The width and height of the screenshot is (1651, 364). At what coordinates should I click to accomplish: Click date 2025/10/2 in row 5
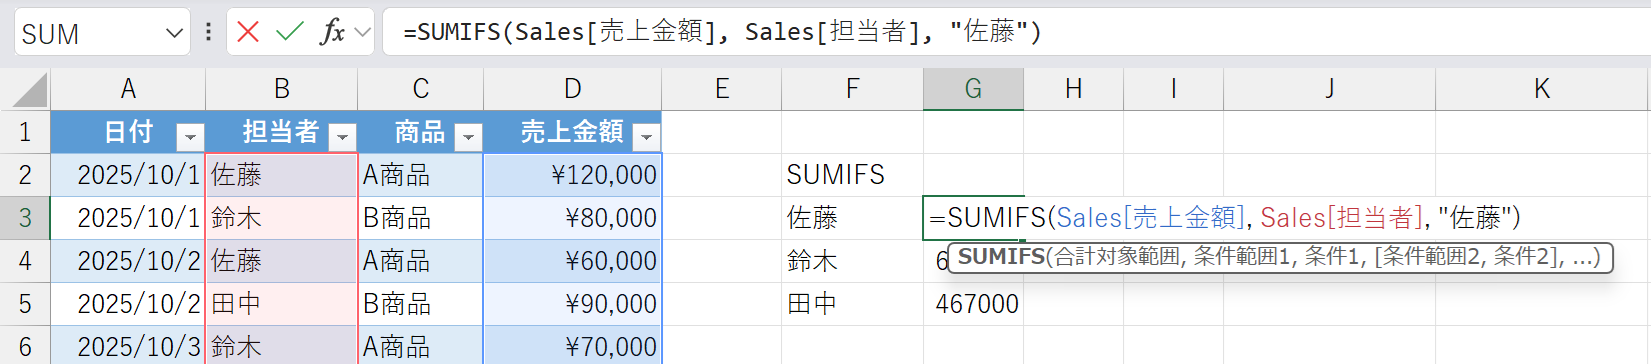click(x=128, y=304)
